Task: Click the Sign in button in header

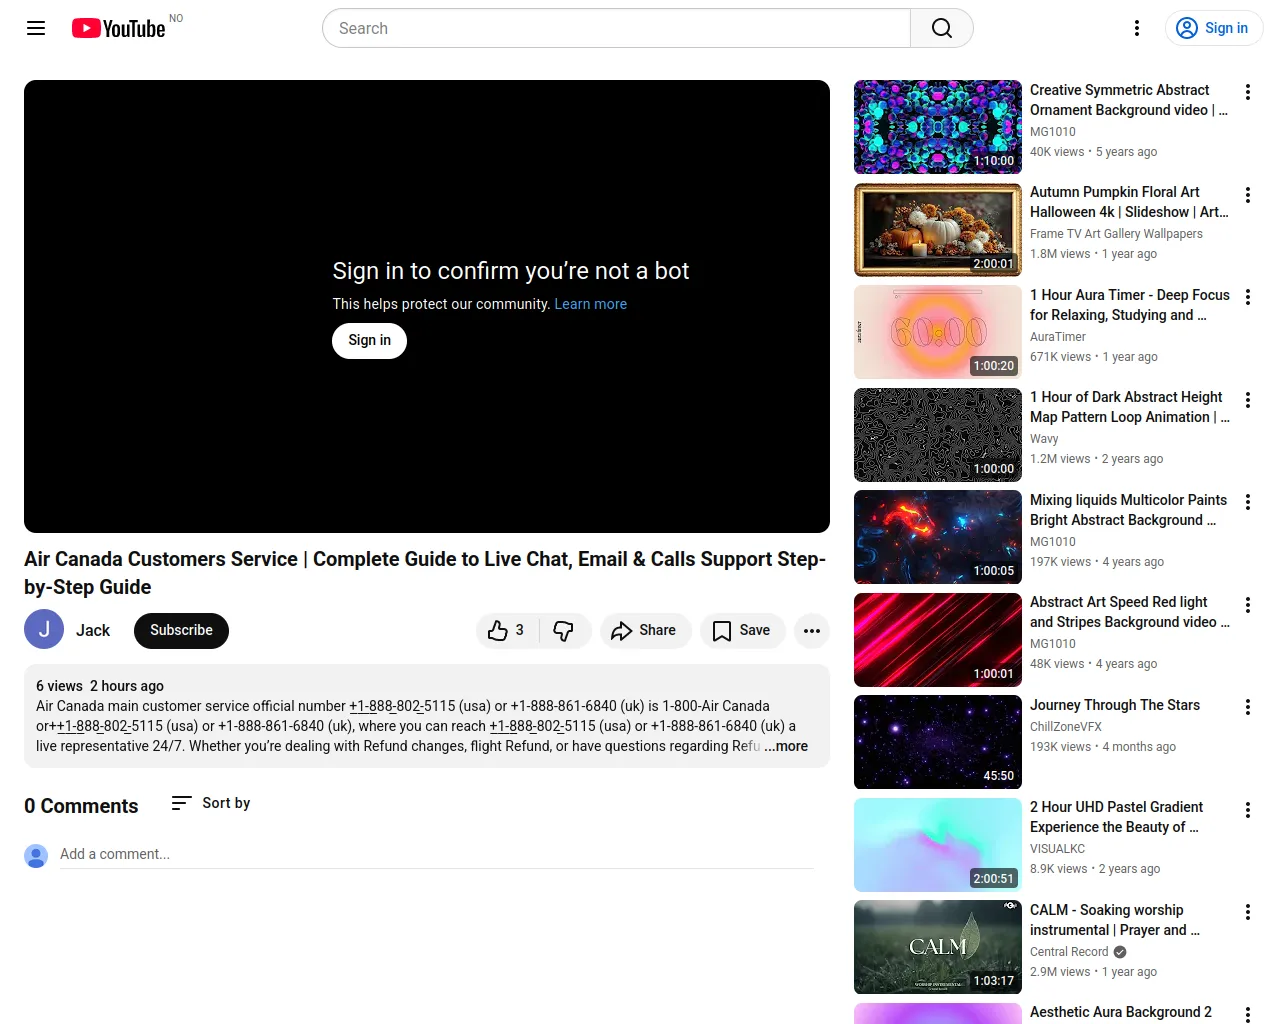Action: [x=1214, y=28]
